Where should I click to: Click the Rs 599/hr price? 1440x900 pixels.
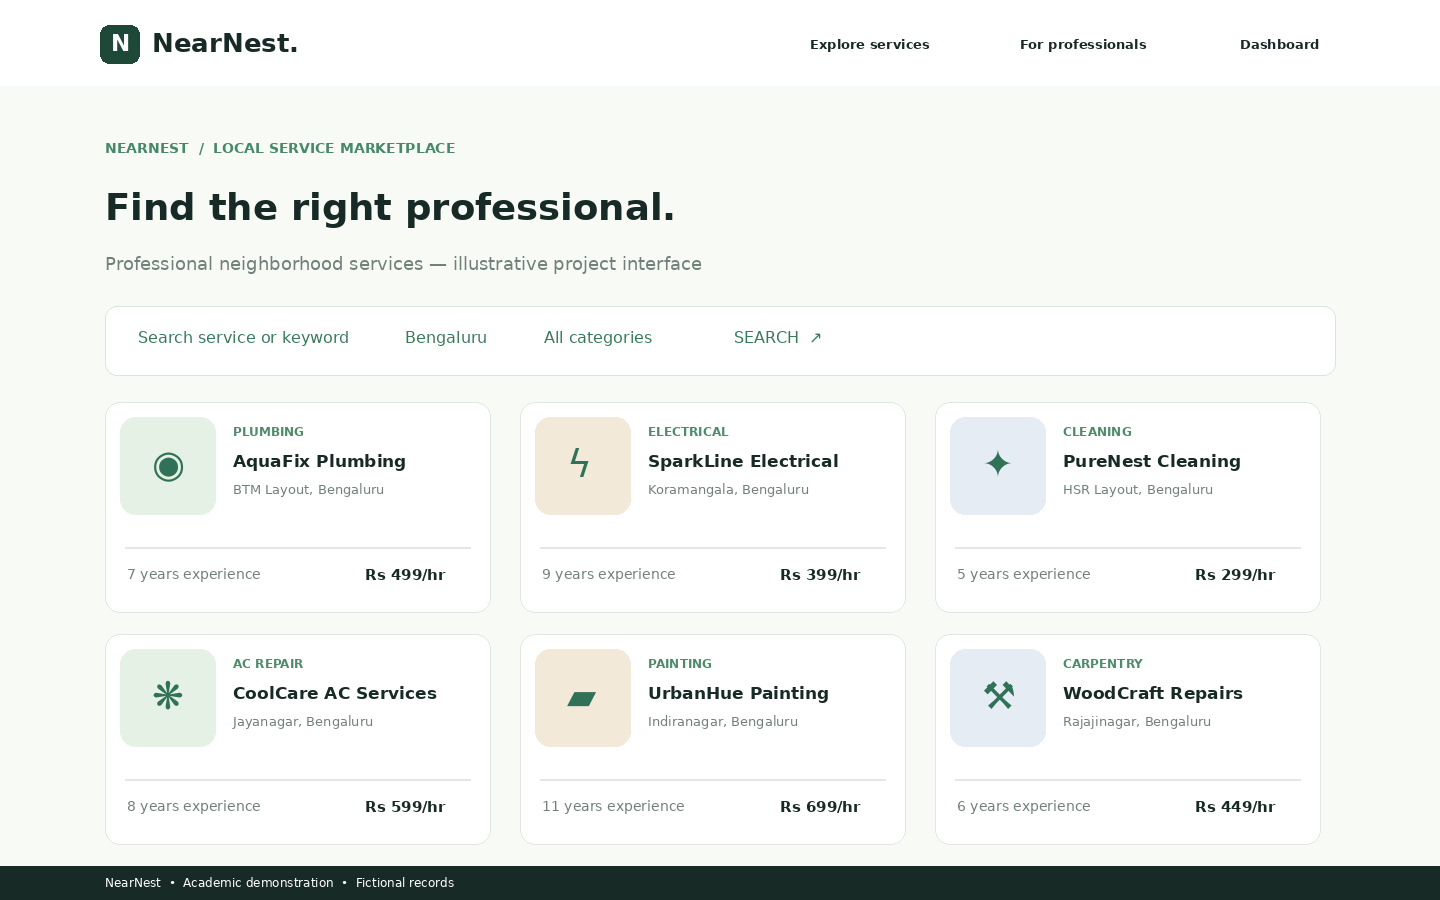coord(405,807)
